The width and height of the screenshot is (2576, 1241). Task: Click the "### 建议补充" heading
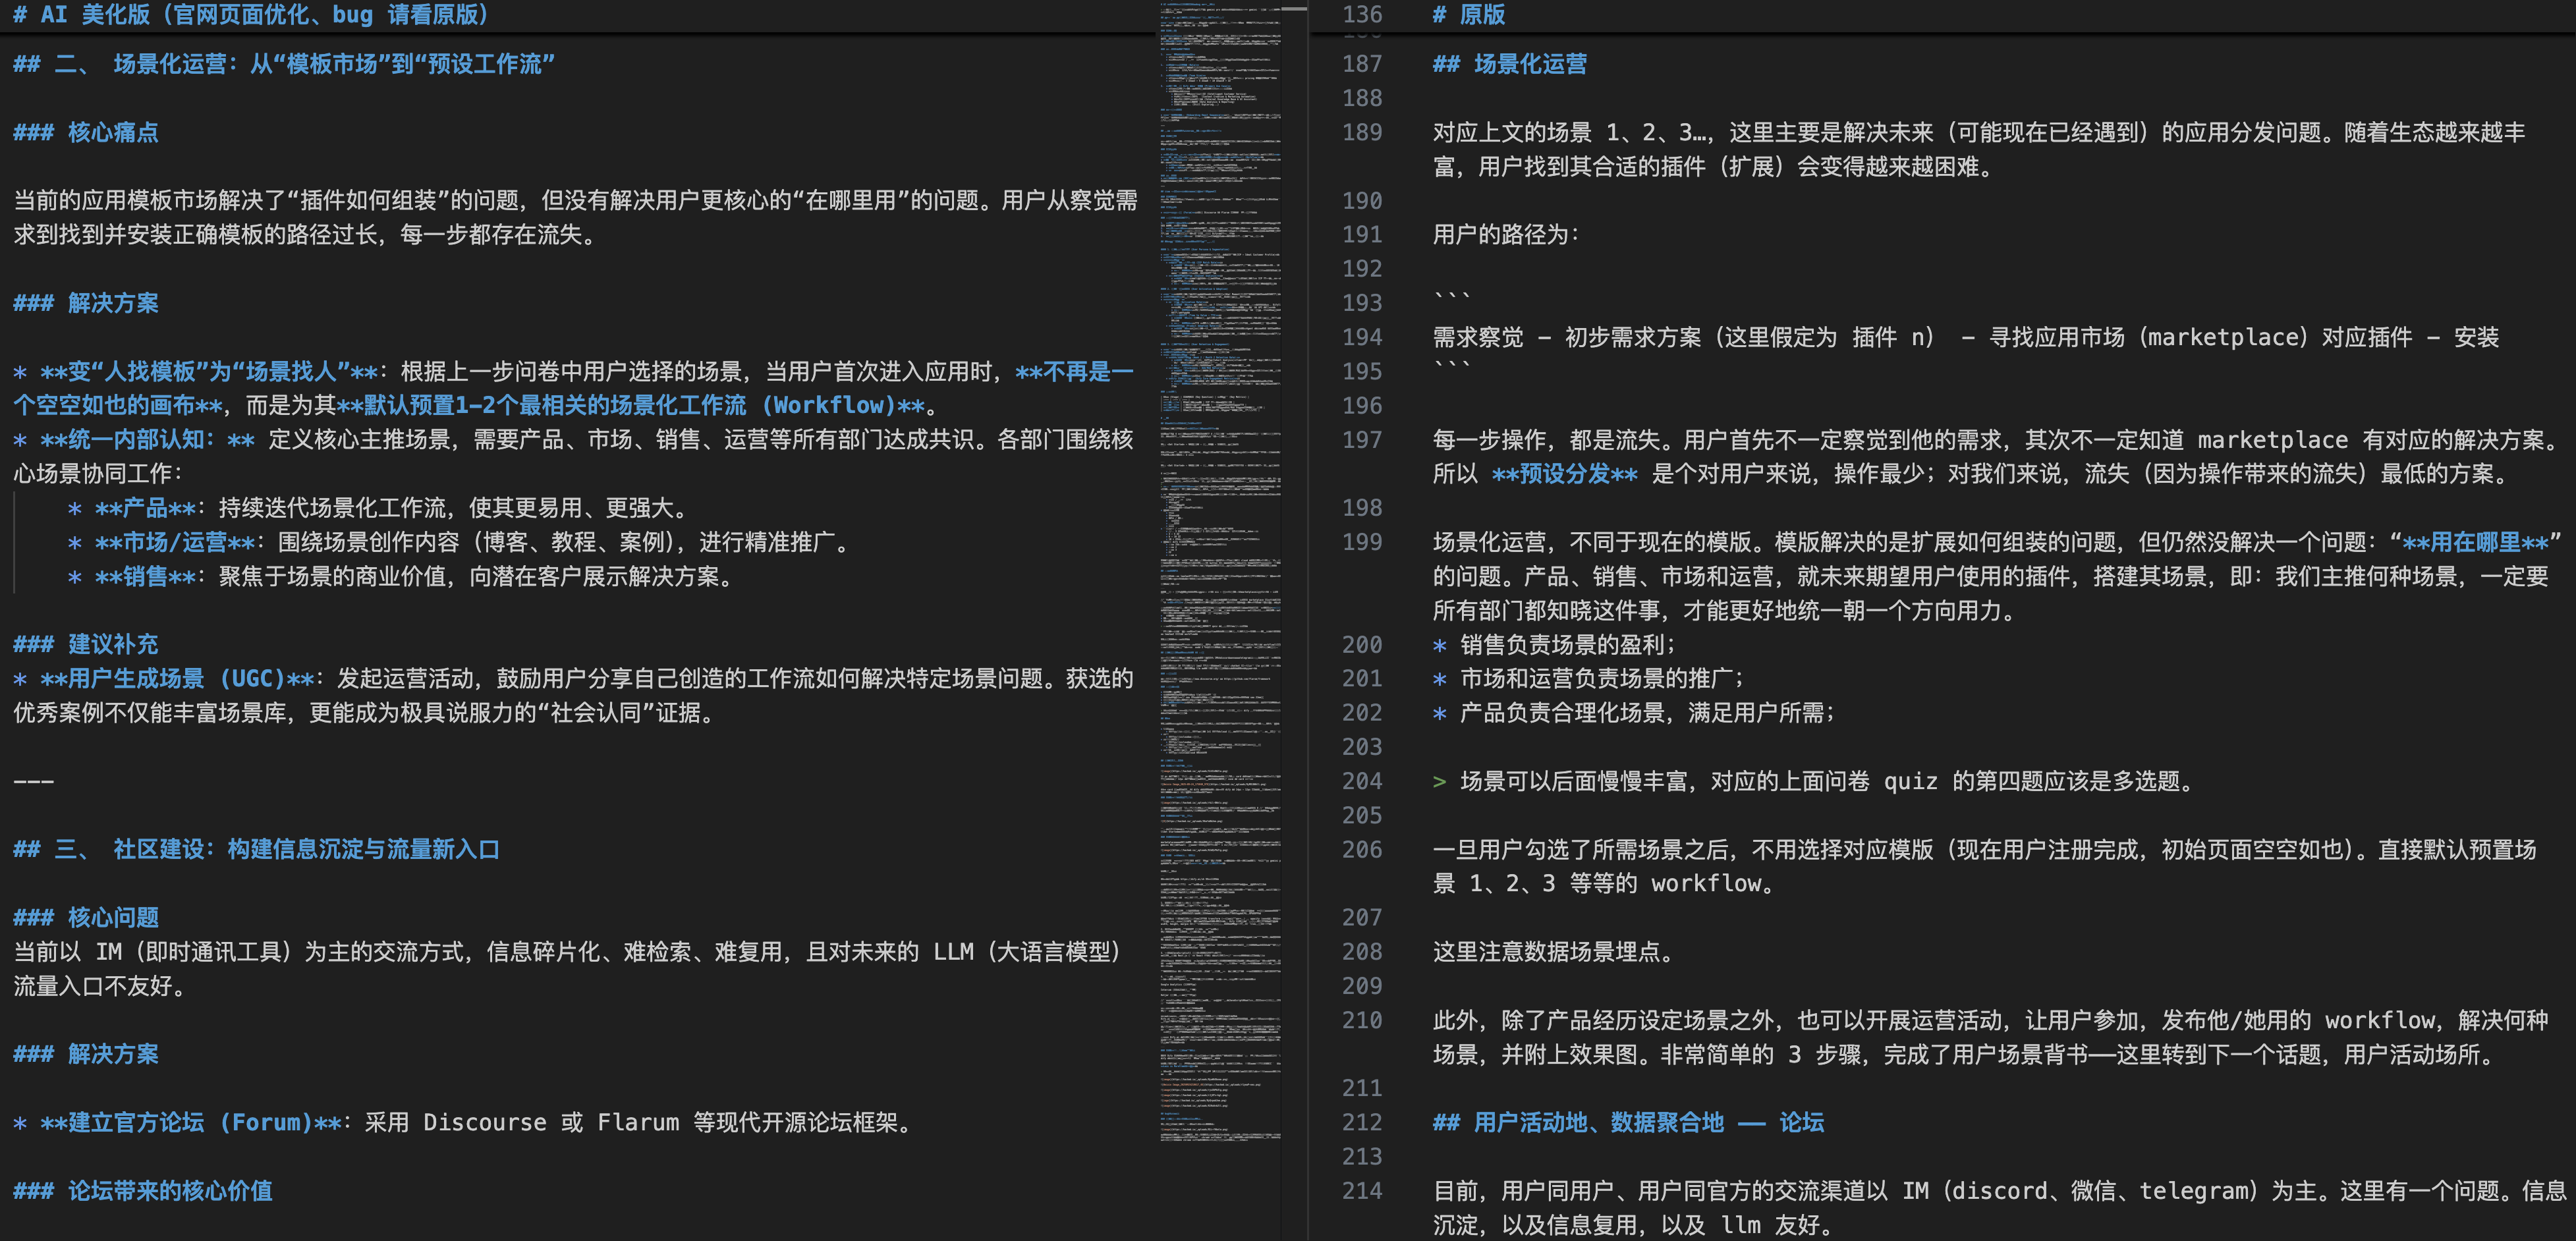(x=86, y=644)
